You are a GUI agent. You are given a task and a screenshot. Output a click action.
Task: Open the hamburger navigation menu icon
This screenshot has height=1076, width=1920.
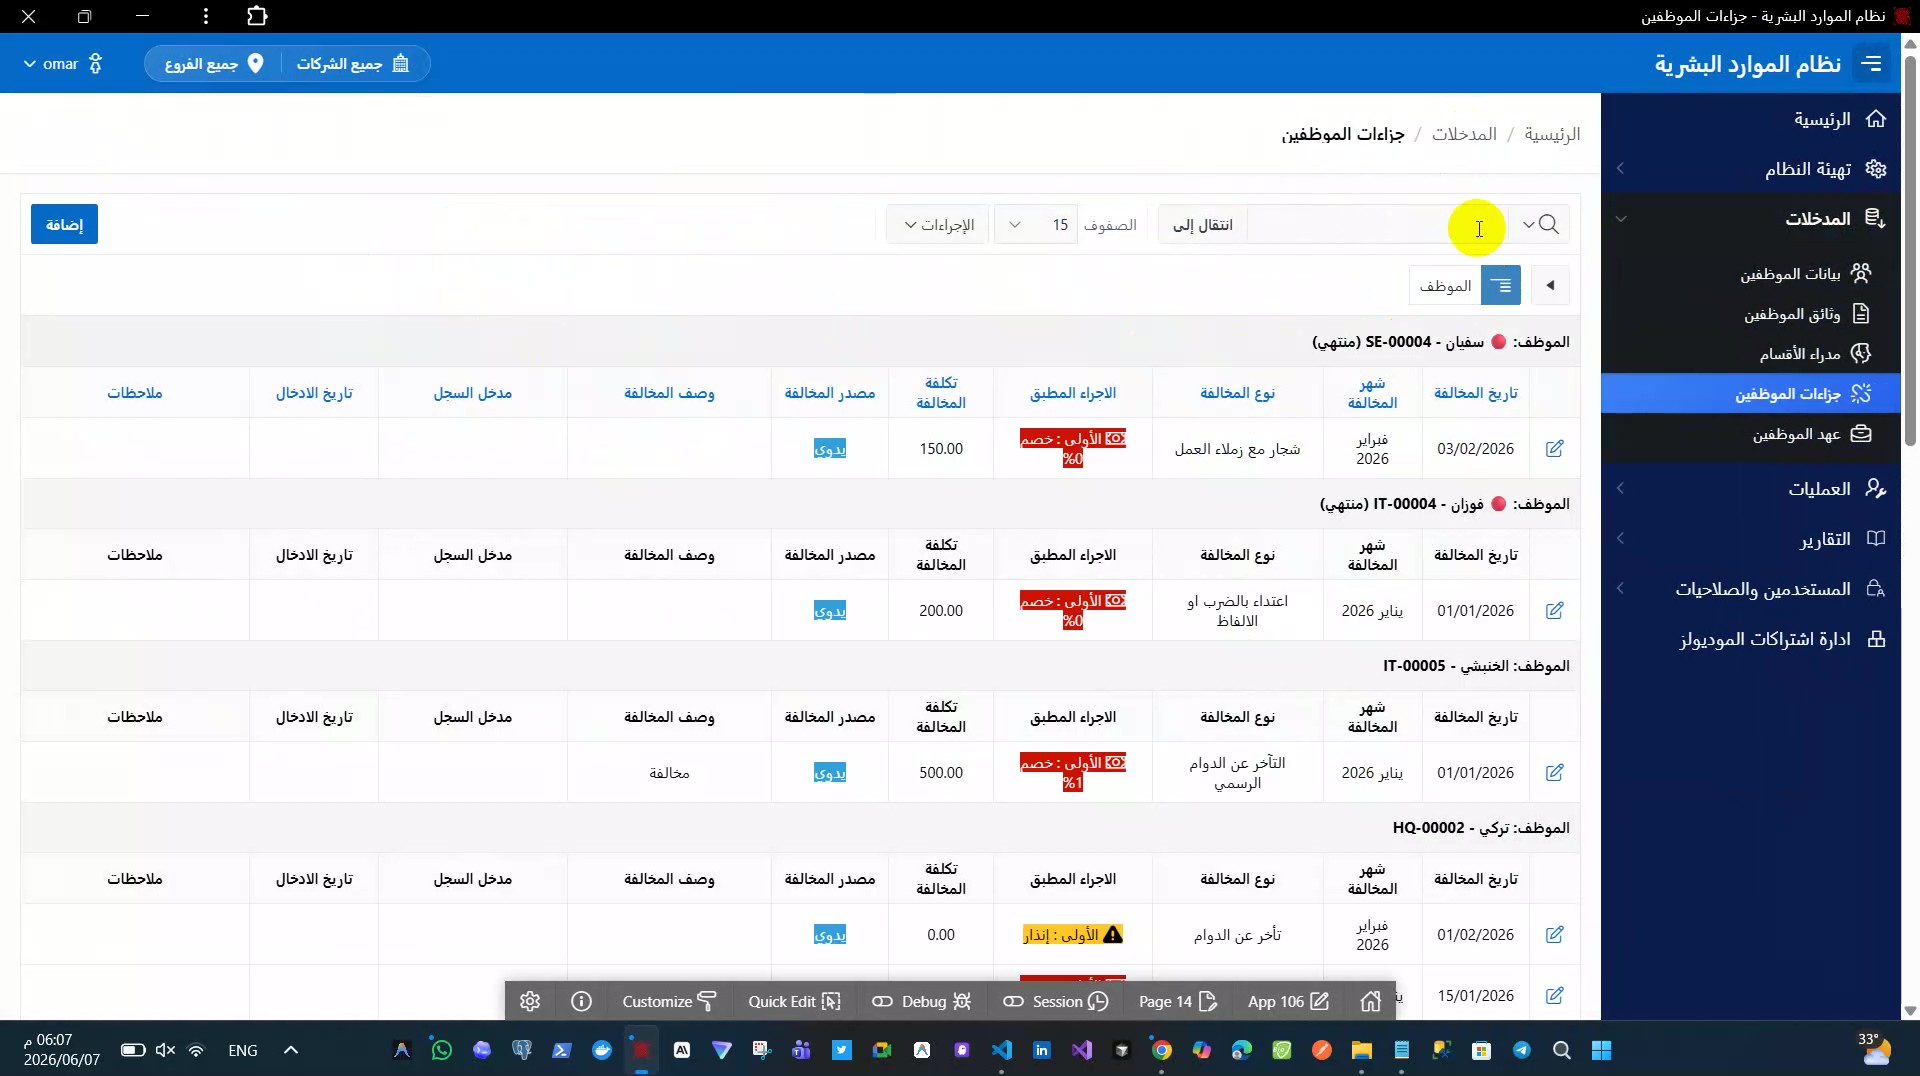pos(1871,64)
